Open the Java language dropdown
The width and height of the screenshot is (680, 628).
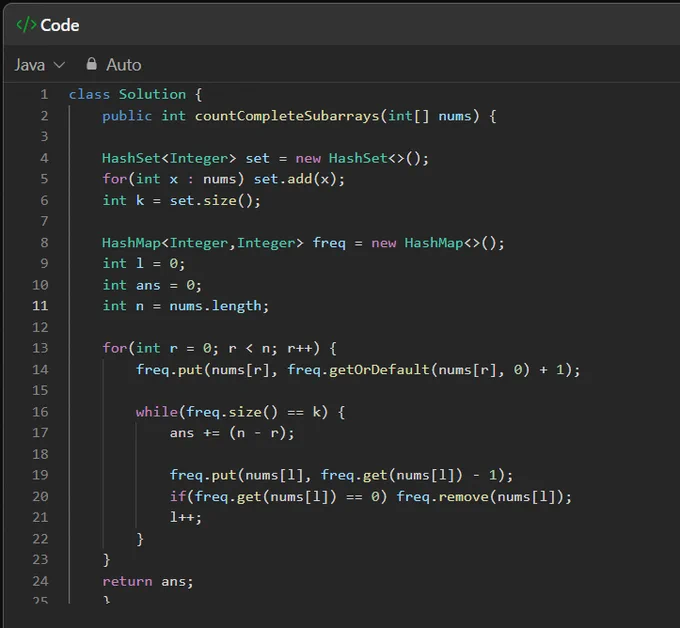[39, 65]
